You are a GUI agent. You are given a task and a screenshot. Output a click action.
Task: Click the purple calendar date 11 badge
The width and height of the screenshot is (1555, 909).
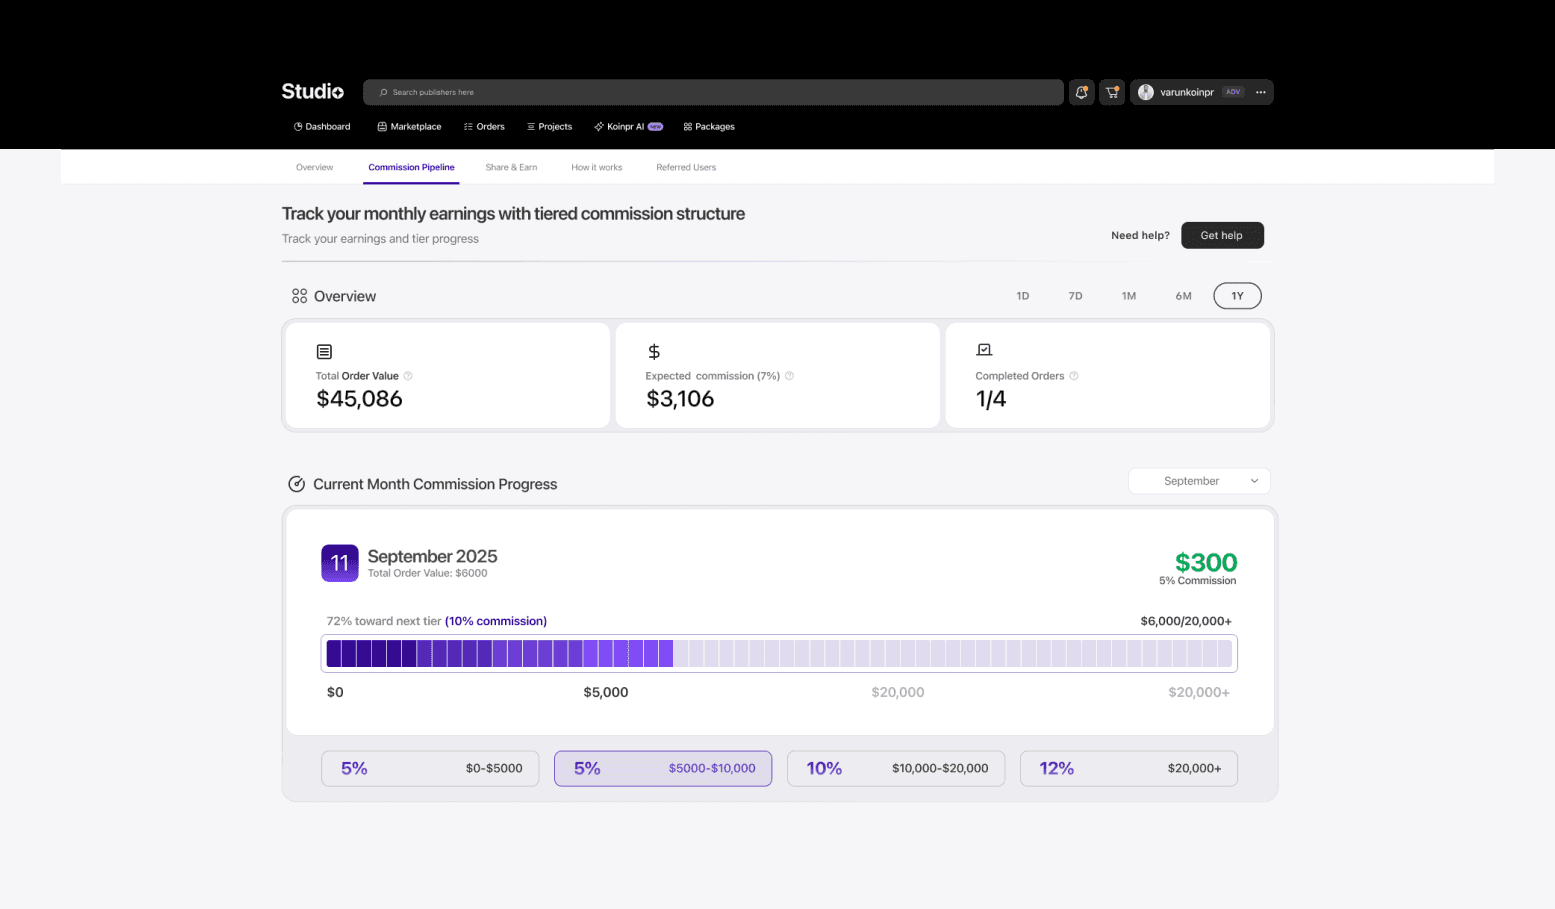pyautogui.click(x=340, y=563)
